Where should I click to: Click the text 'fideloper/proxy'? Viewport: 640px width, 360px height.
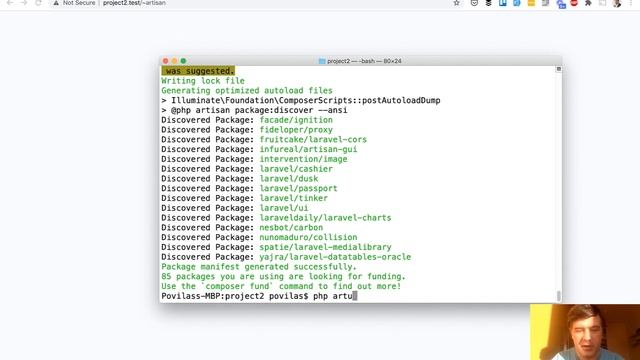pyautogui.click(x=296, y=130)
